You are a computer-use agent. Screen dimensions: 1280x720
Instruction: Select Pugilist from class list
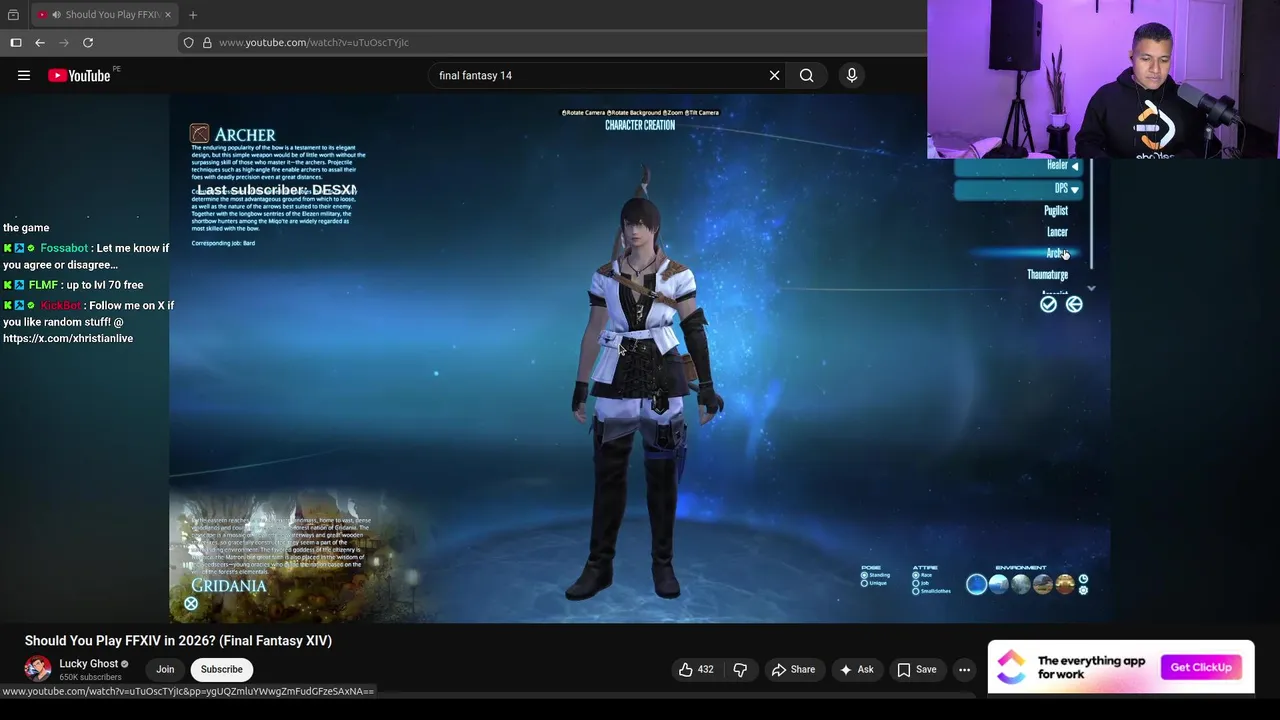(x=1056, y=210)
